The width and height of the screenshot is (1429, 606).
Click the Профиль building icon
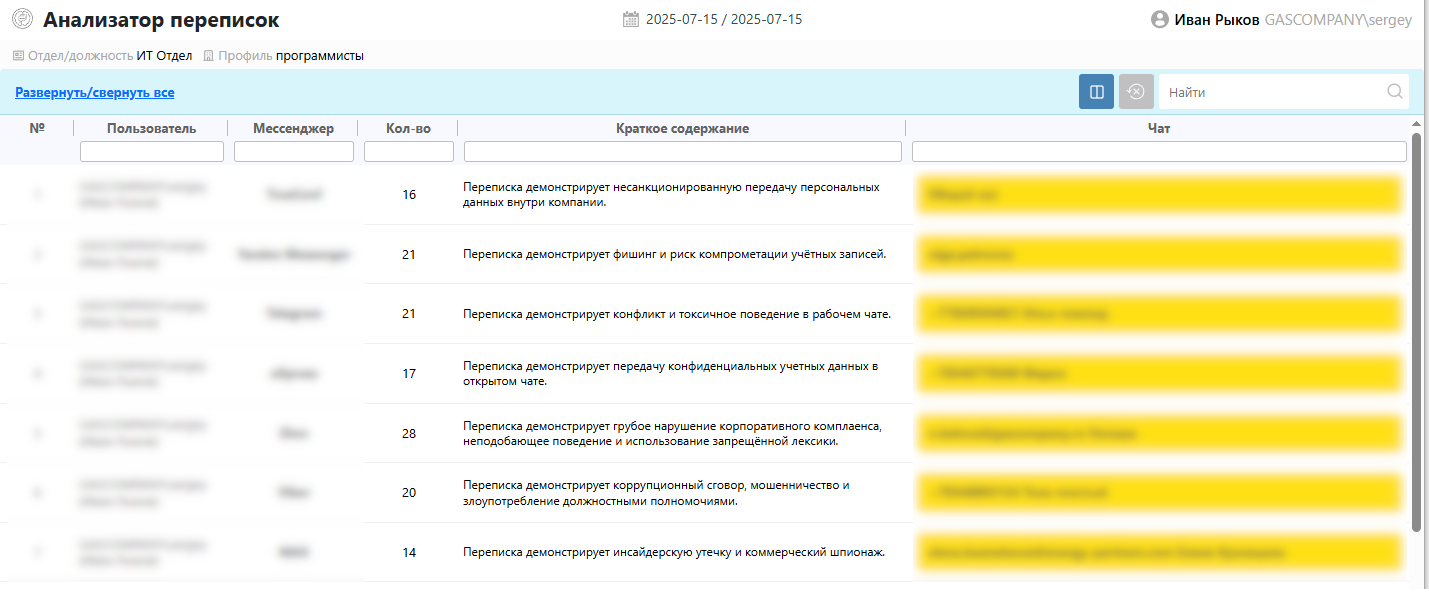[x=208, y=56]
